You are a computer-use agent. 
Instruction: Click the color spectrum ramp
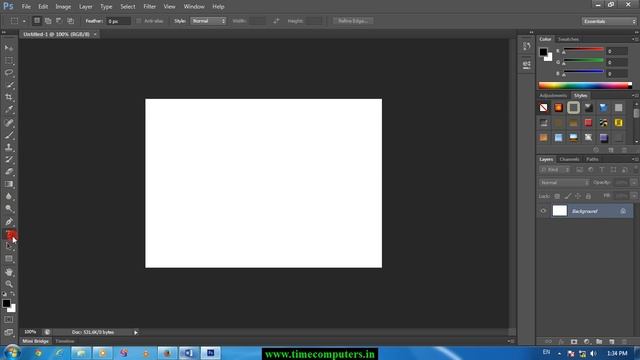(x=585, y=85)
